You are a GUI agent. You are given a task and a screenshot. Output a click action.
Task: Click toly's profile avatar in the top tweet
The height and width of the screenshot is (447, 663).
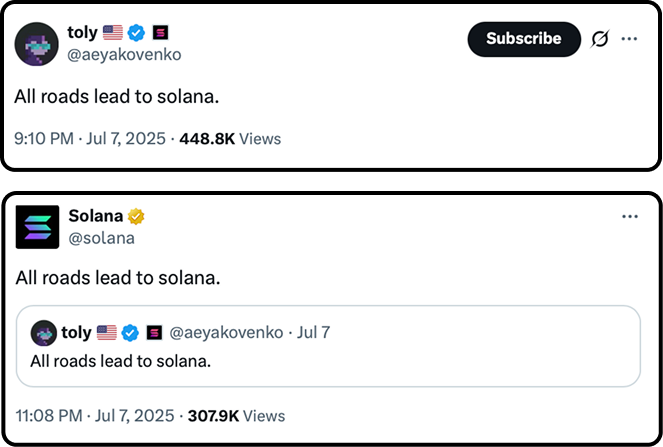coord(36,44)
